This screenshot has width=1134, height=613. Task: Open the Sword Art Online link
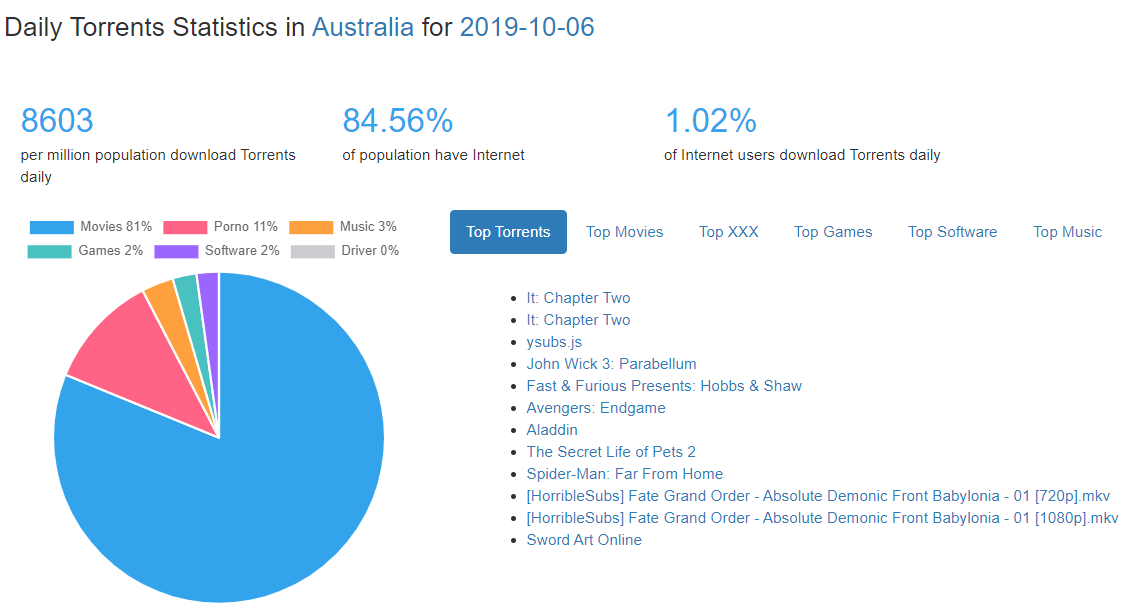click(x=584, y=540)
